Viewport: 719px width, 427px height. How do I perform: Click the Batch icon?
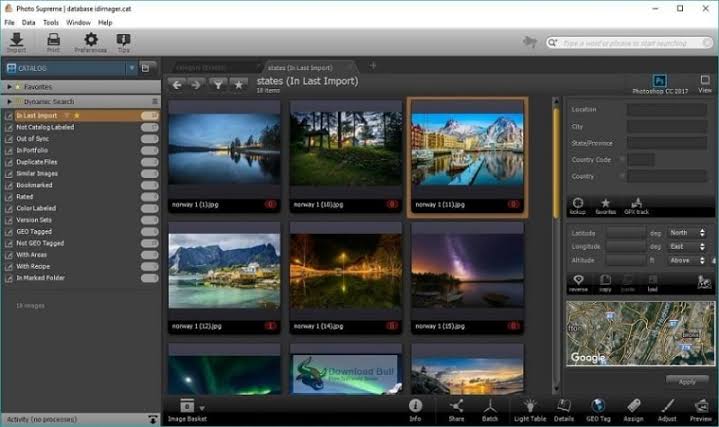pos(490,410)
